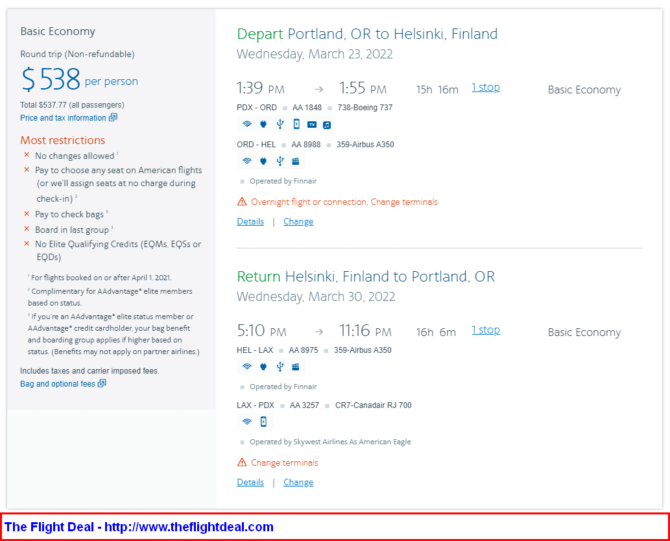Click warning triangle beside return Change terminals
Image resolution: width=670 pixels, height=541 pixels.
[x=242, y=462]
